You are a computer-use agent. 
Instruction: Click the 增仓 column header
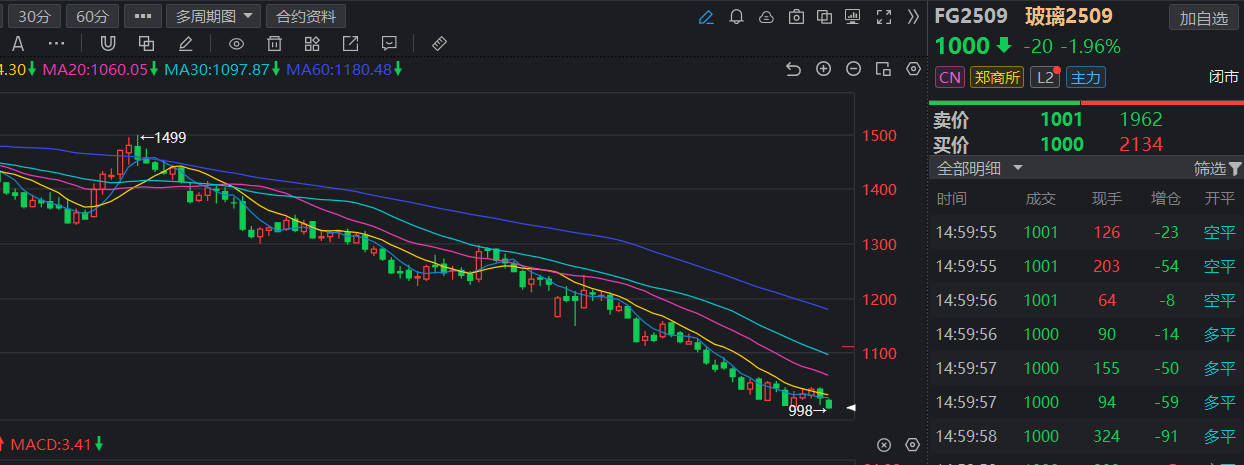point(1165,199)
